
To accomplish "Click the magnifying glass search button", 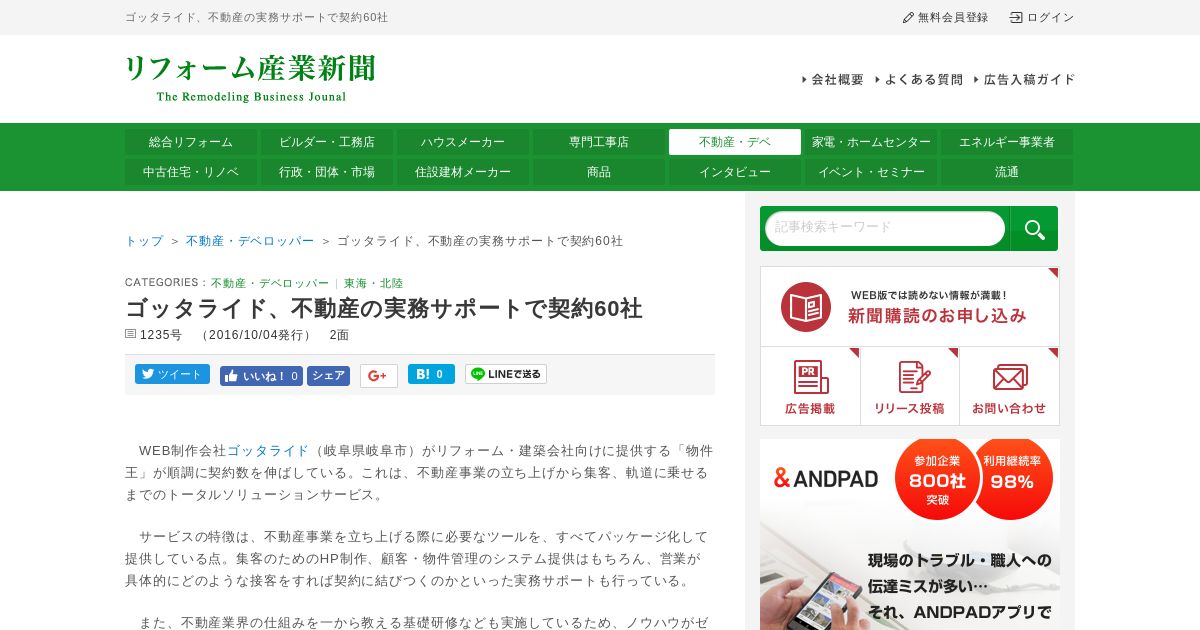I will (x=1034, y=229).
